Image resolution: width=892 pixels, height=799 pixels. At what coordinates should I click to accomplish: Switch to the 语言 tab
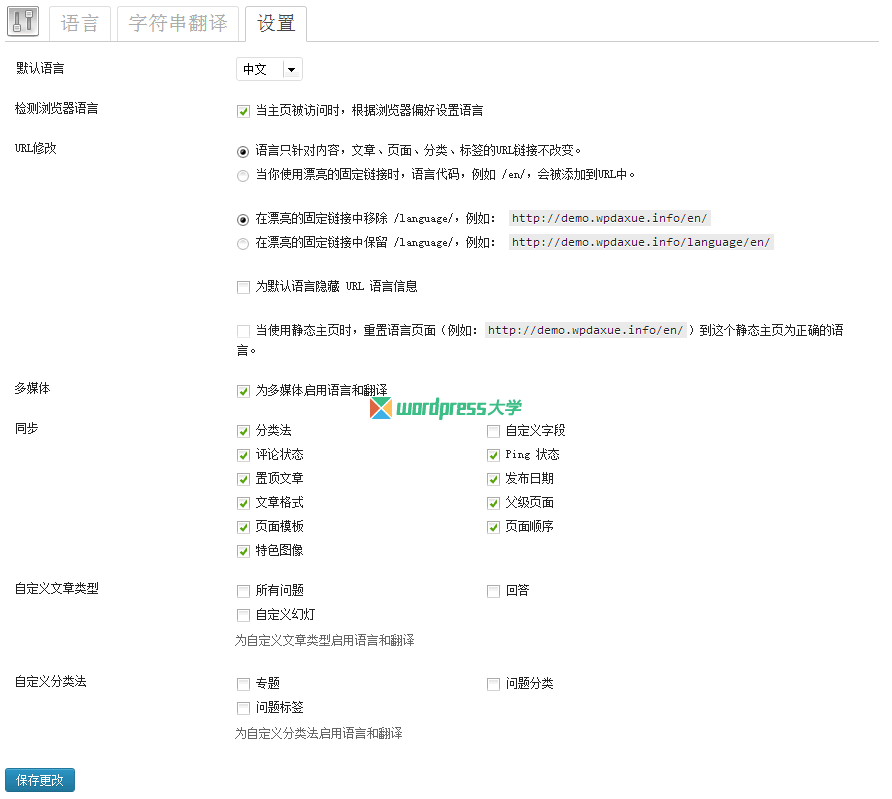tap(80, 23)
